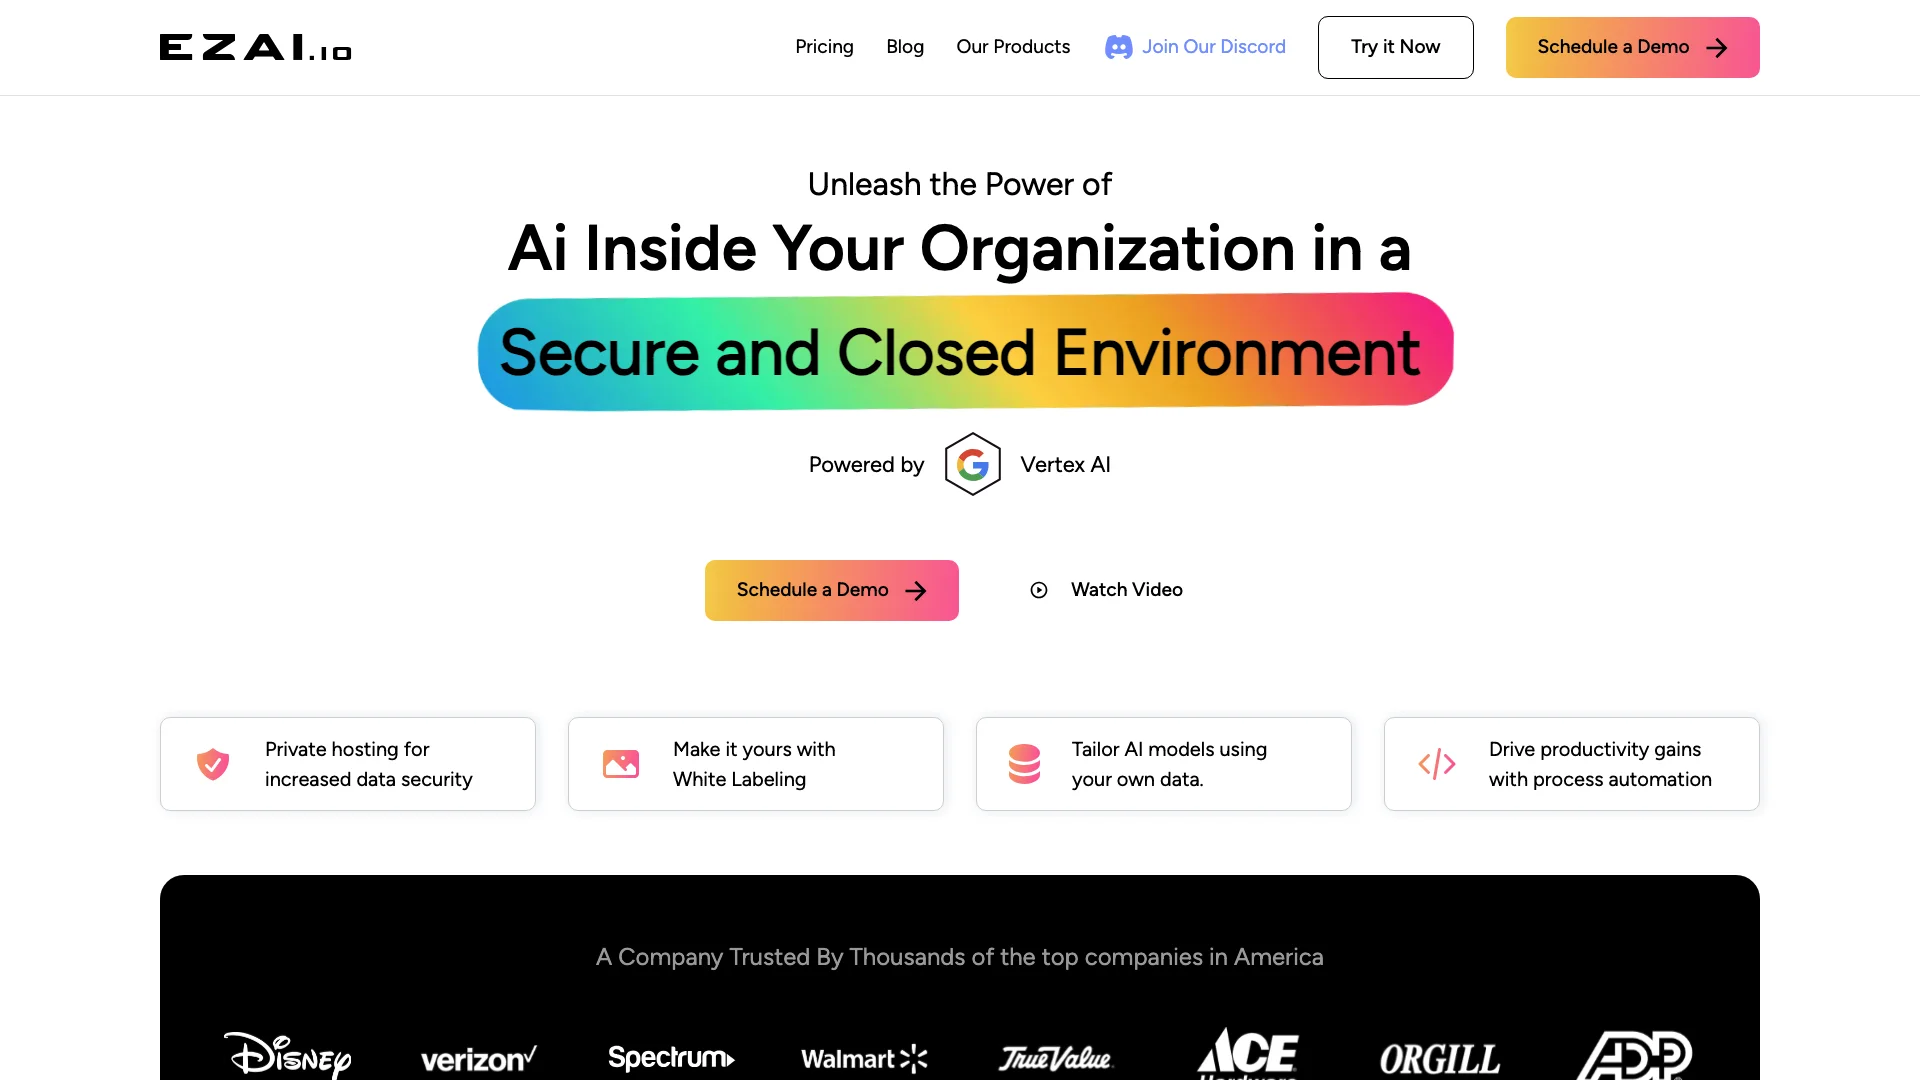Open the Pricing menu item

coord(823,46)
